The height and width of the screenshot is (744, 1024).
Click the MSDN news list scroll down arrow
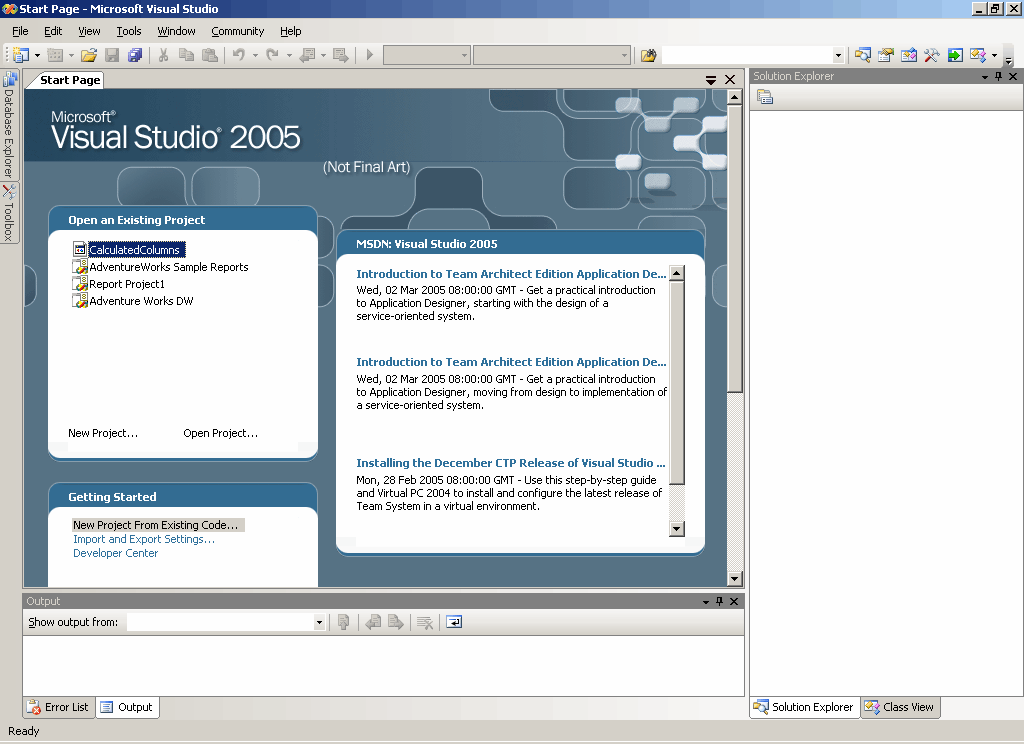[x=676, y=528]
